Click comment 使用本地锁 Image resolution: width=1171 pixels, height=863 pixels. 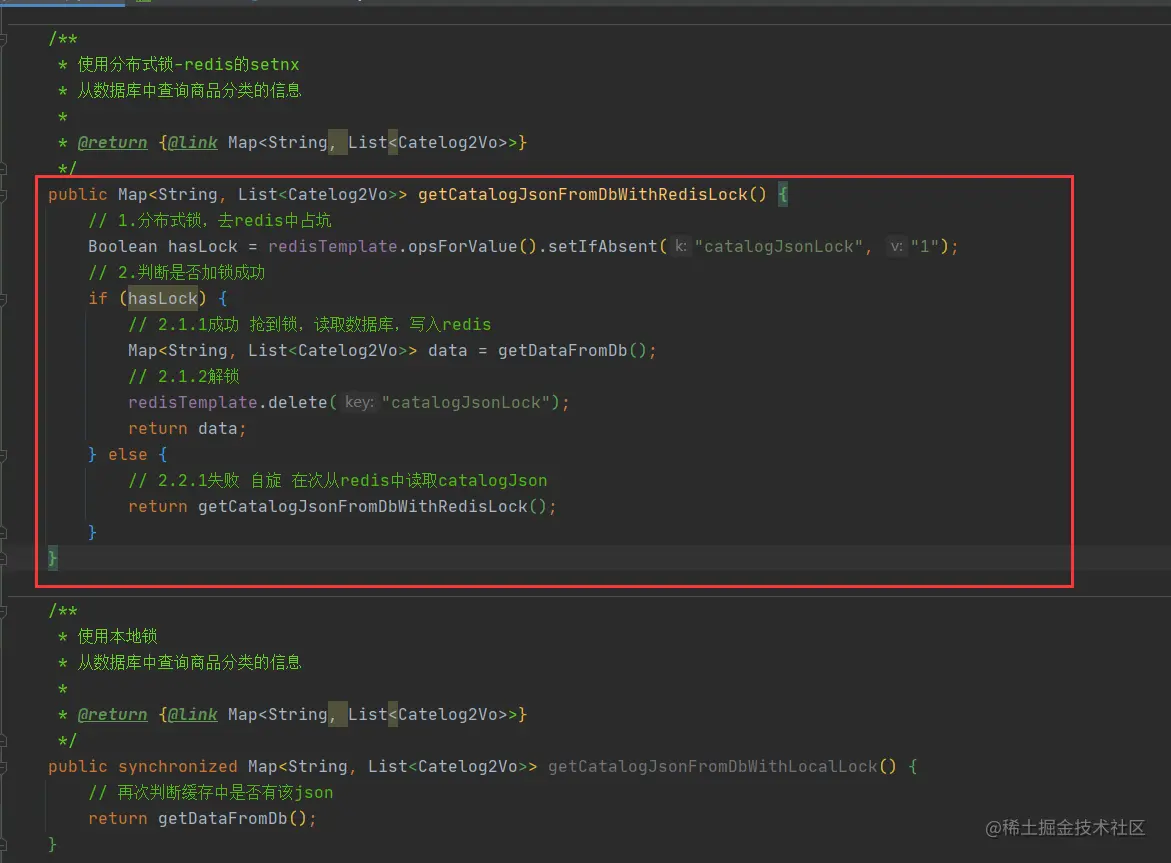click(117, 637)
